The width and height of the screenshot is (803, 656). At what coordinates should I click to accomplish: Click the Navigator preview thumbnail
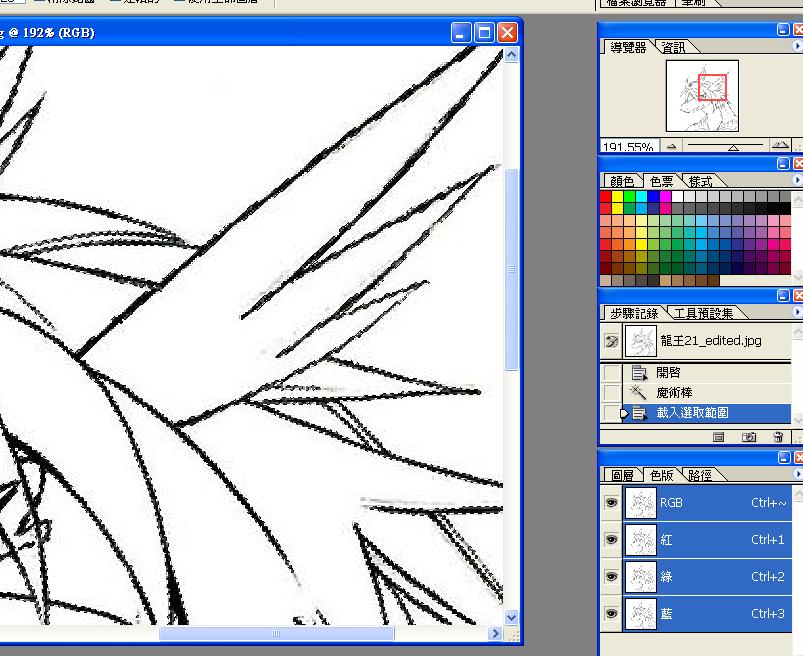click(x=702, y=96)
